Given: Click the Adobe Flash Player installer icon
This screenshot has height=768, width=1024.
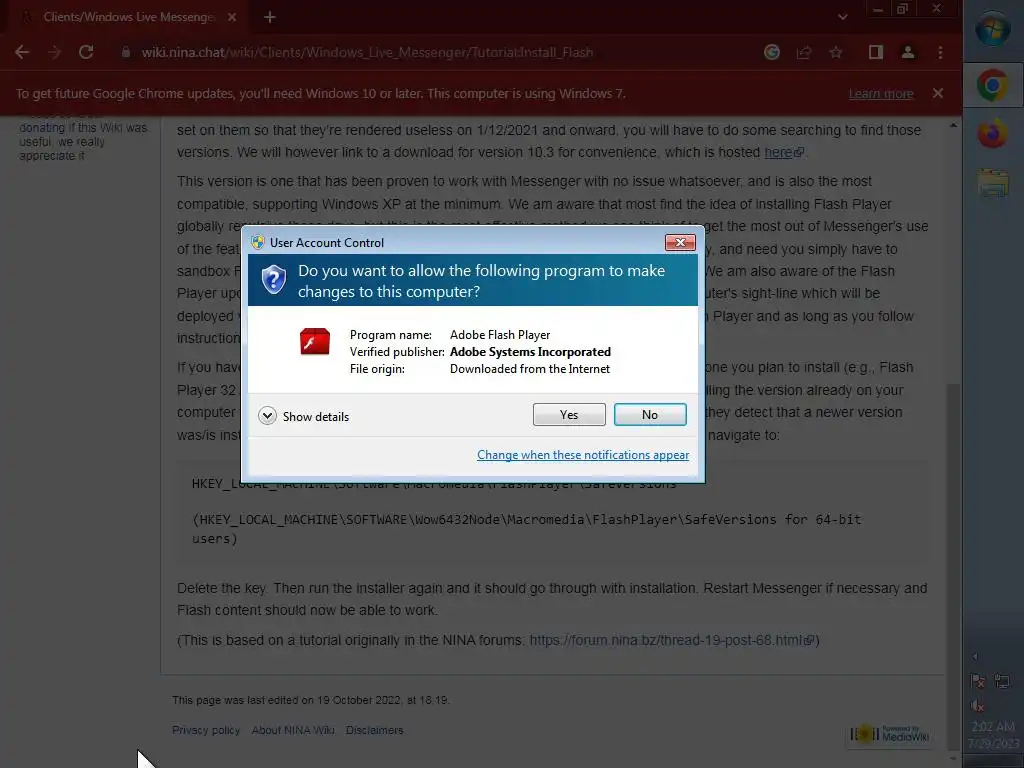Looking at the screenshot, I should 315,342.
